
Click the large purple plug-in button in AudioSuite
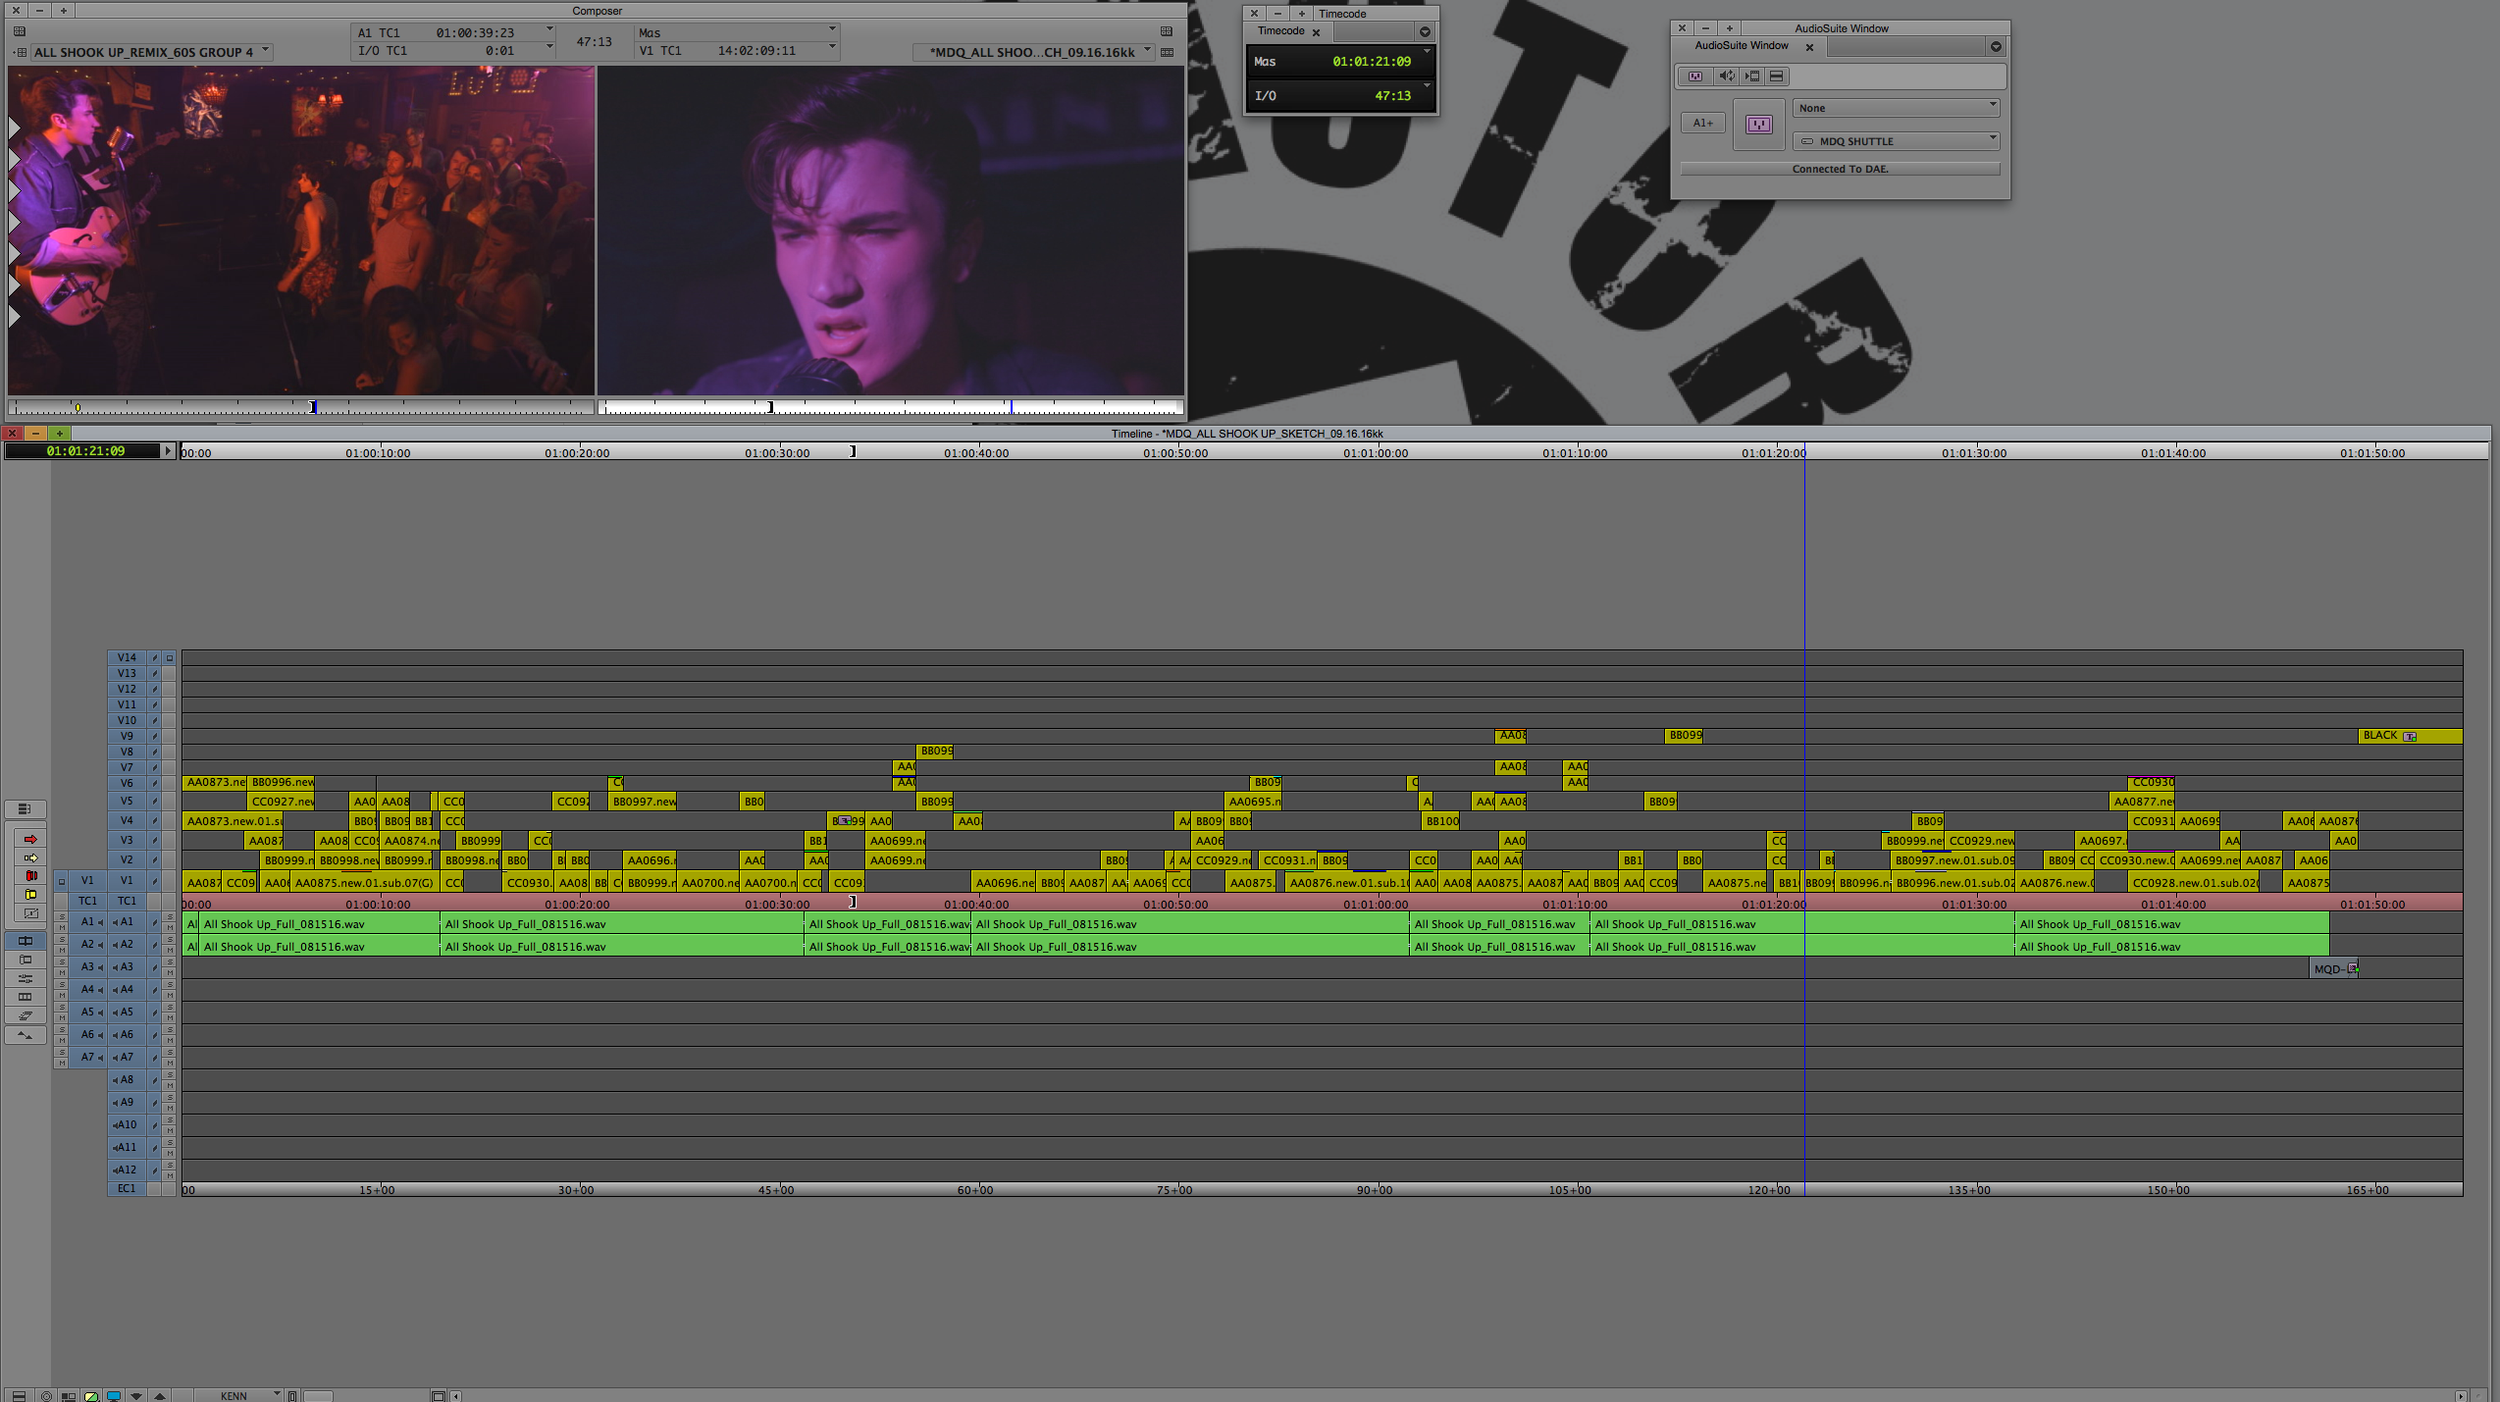(x=1759, y=125)
